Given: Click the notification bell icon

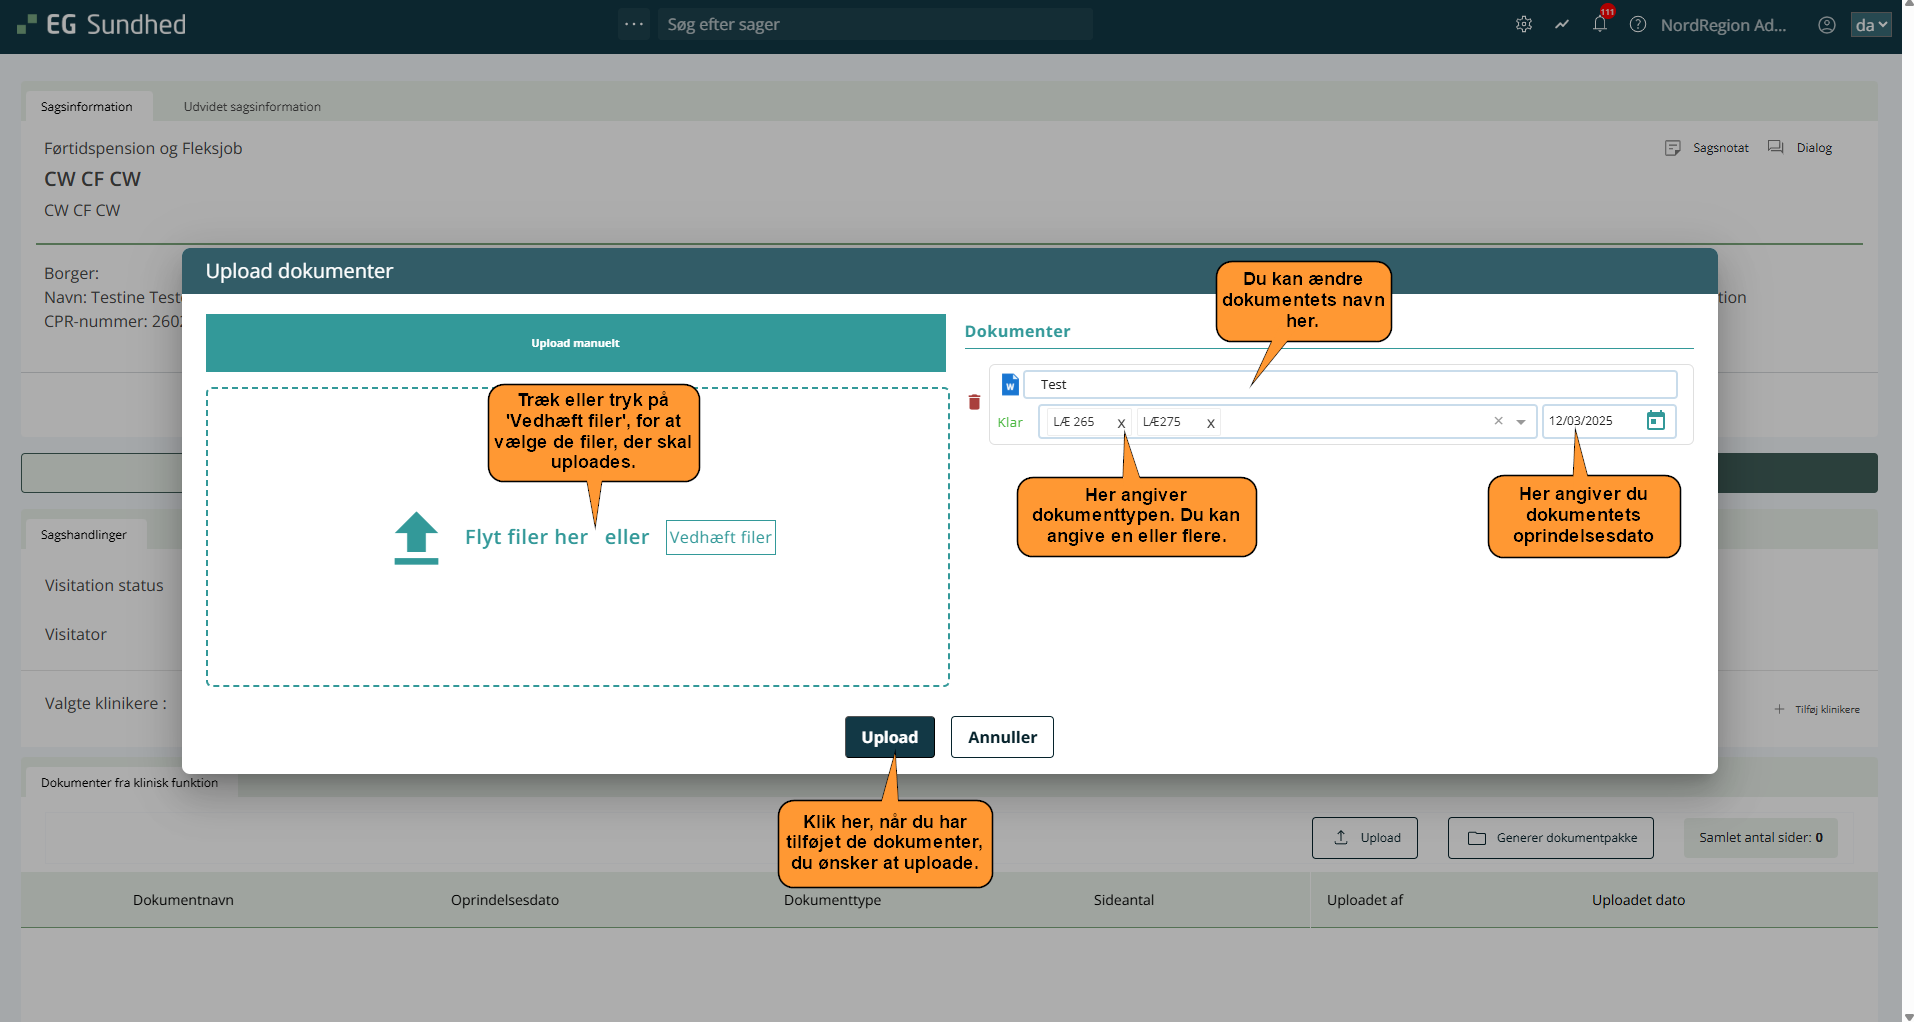Looking at the screenshot, I should [1600, 25].
